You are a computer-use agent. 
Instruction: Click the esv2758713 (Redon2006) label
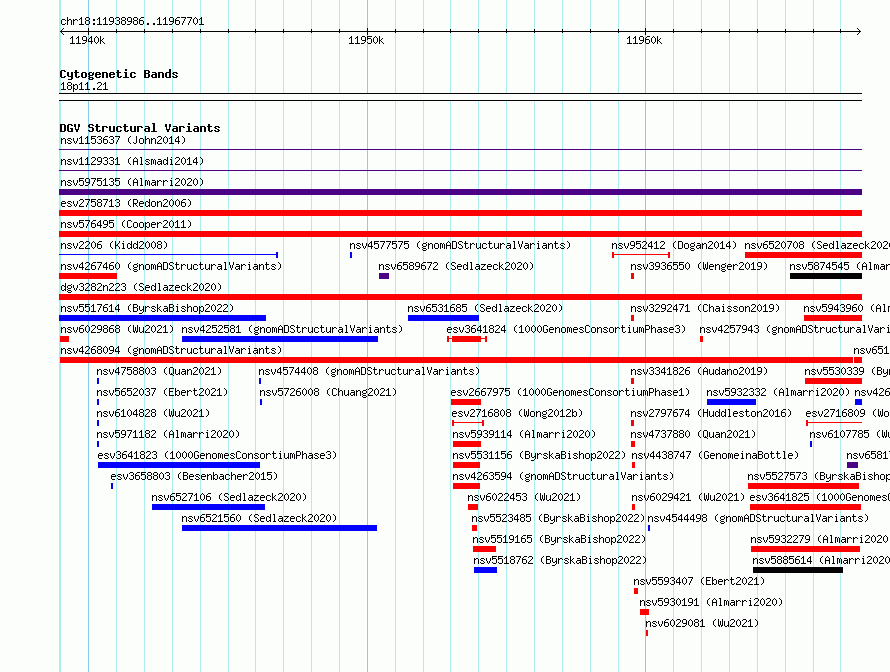point(126,203)
